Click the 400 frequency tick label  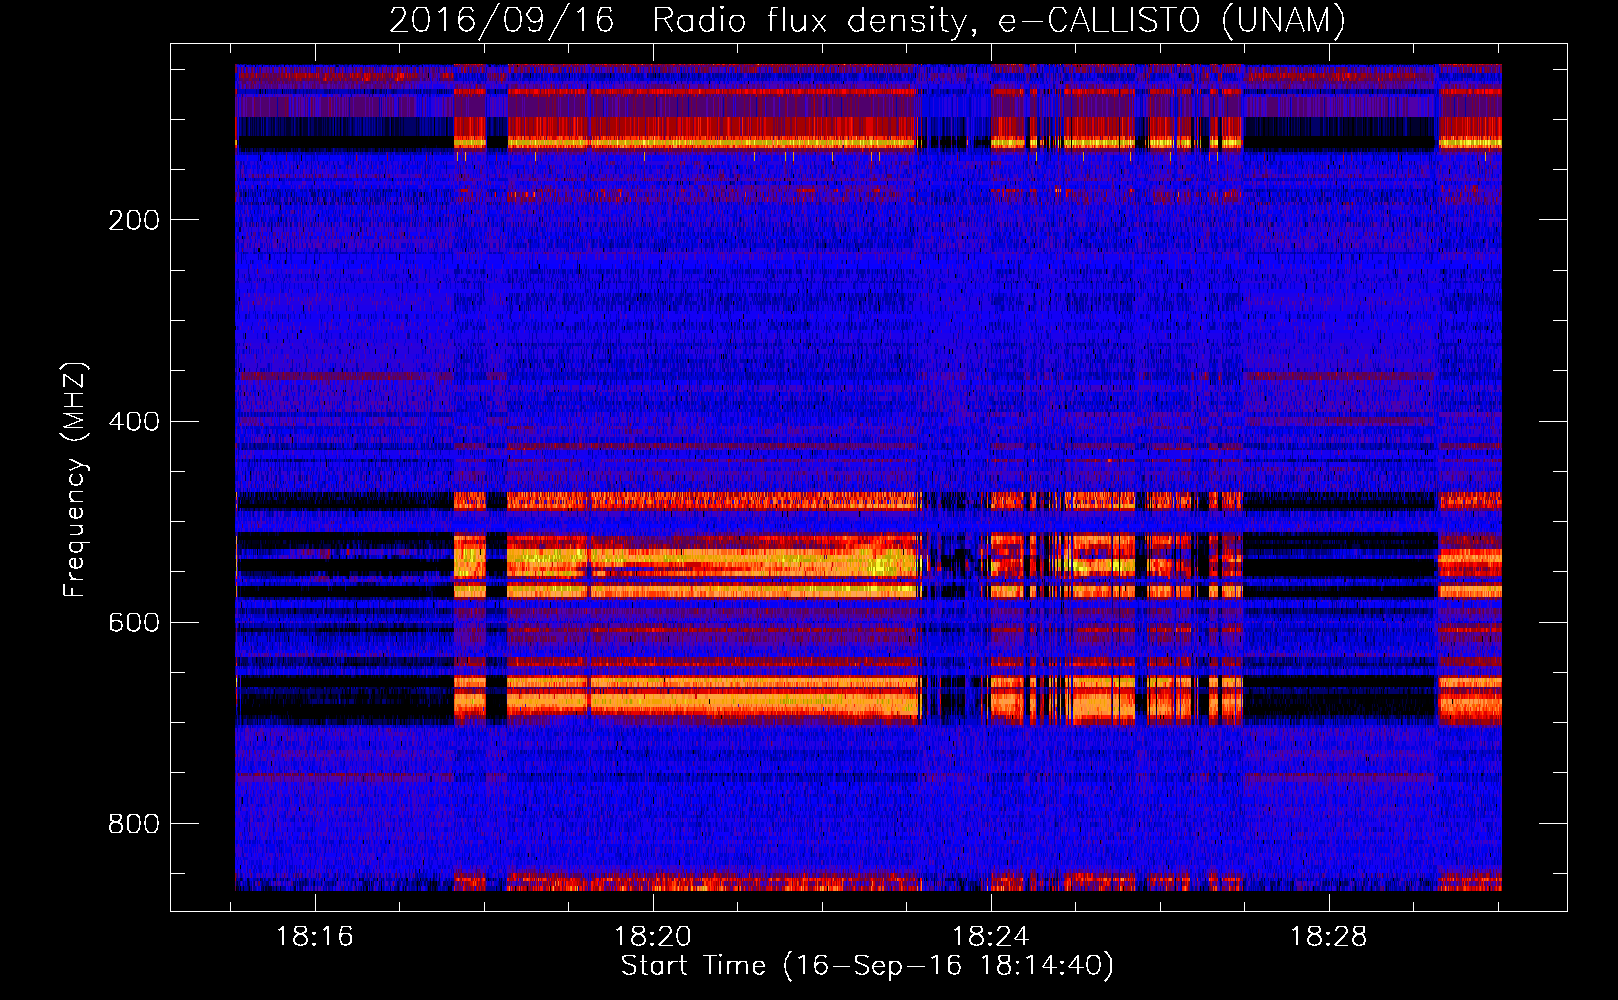[134, 421]
